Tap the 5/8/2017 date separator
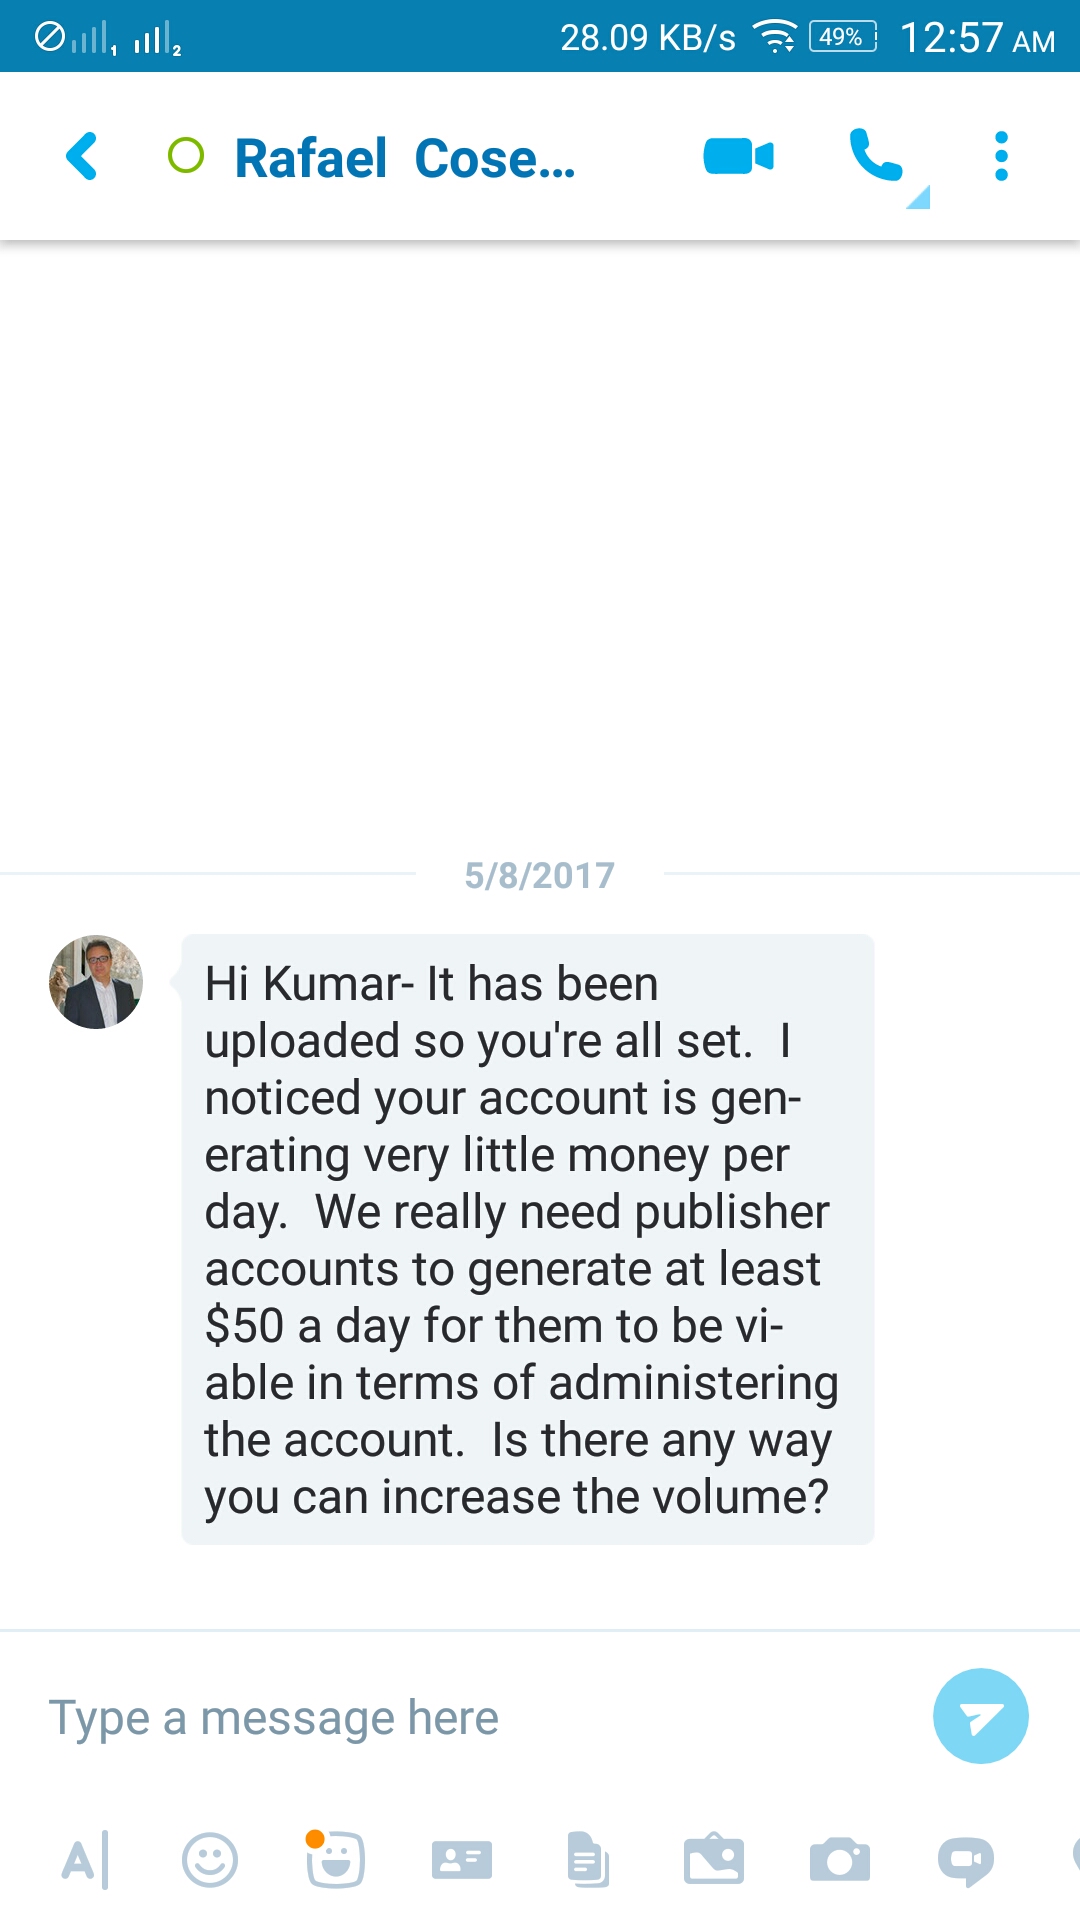 pos(540,876)
